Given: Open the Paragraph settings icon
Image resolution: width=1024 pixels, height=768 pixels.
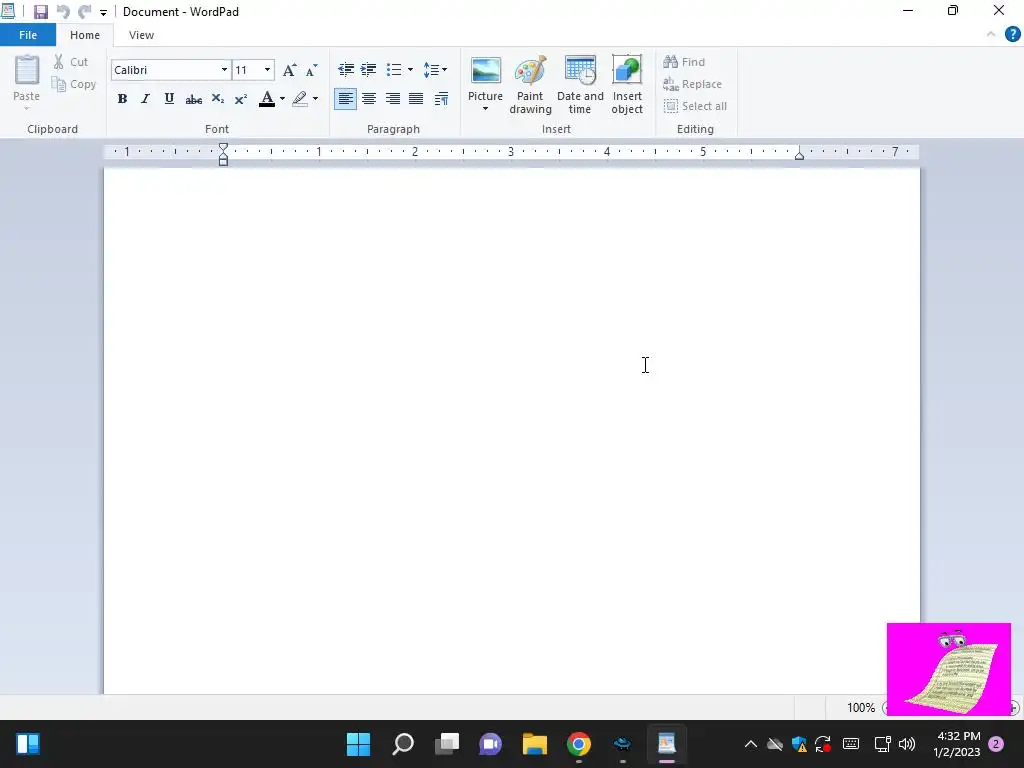Looking at the screenshot, I should (x=441, y=99).
